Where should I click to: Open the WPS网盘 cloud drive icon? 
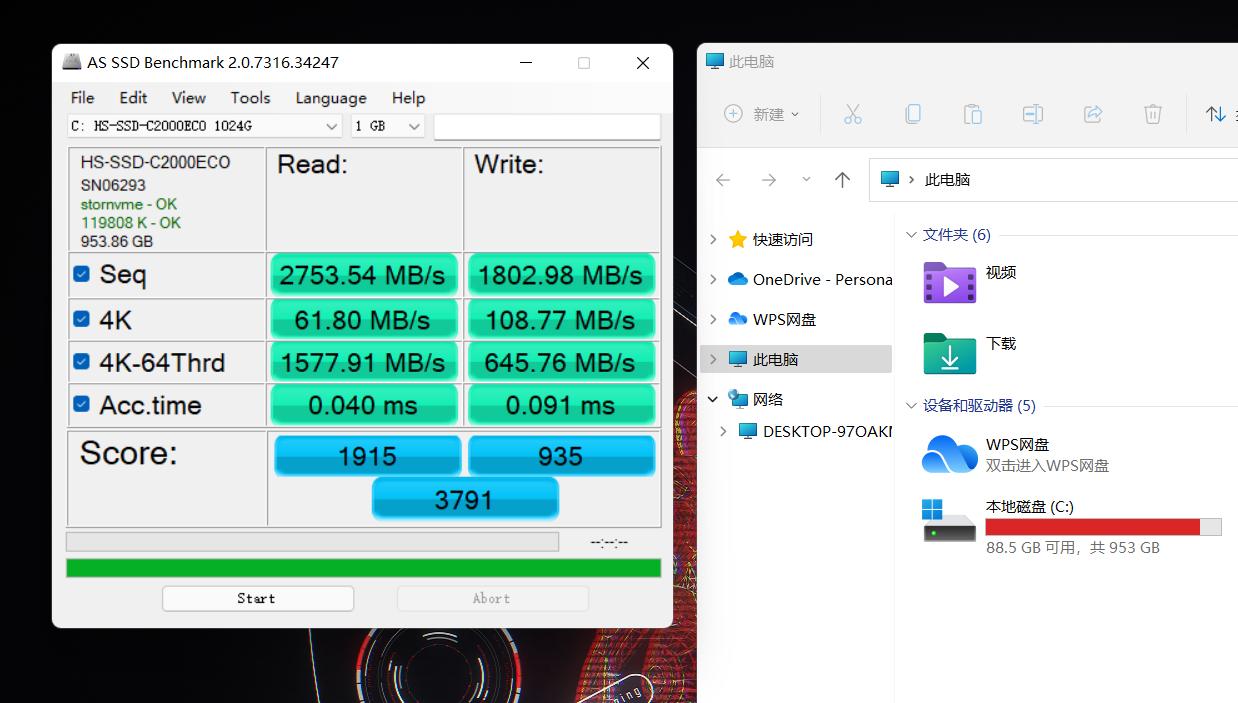tap(949, 455)
